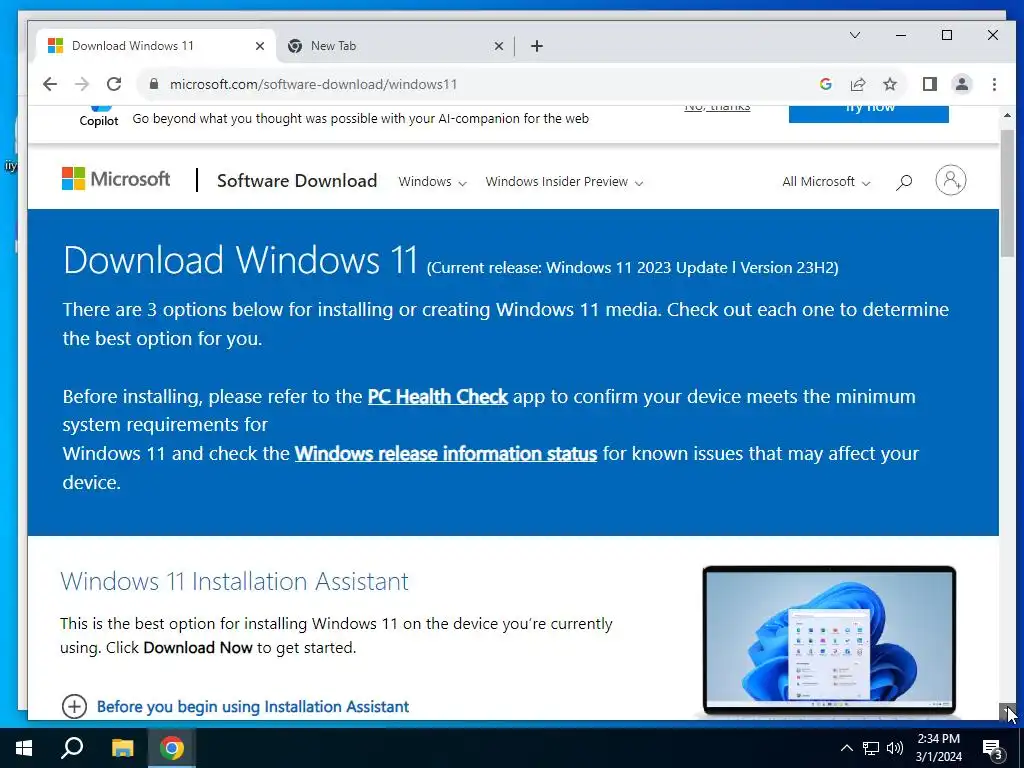The width and height of the screenshot is (1024, 768).
Task: Open File Explorer from taskbar
Action: tap(122, 748)
